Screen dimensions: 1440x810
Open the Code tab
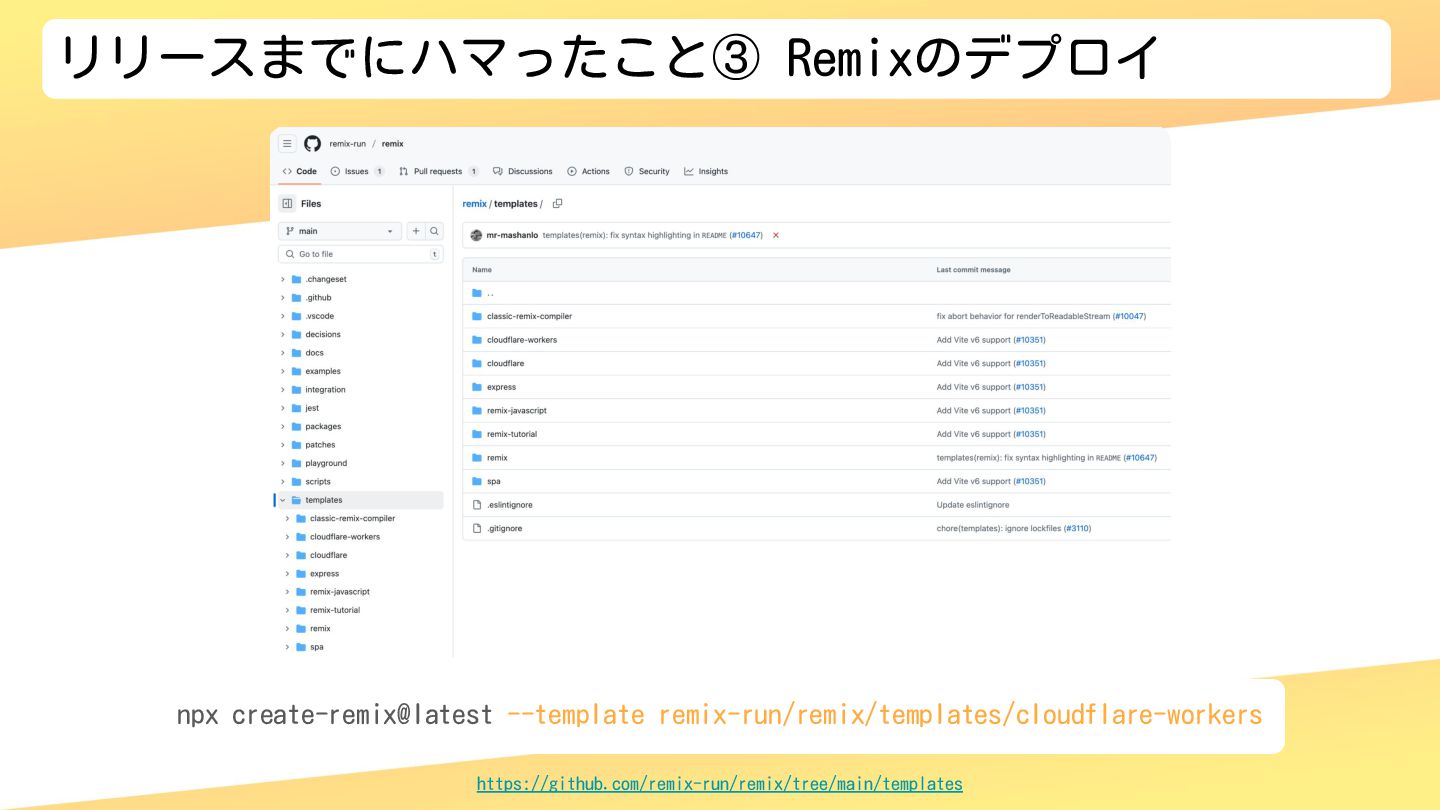(x=300, y=171)
